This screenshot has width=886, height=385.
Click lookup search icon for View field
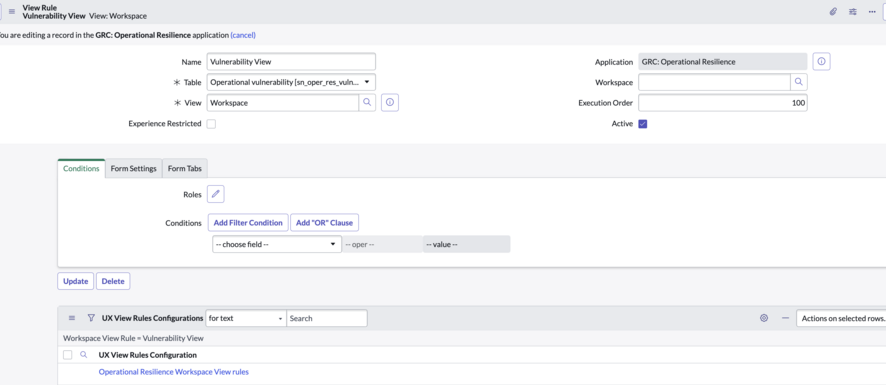tap(367, 102)
